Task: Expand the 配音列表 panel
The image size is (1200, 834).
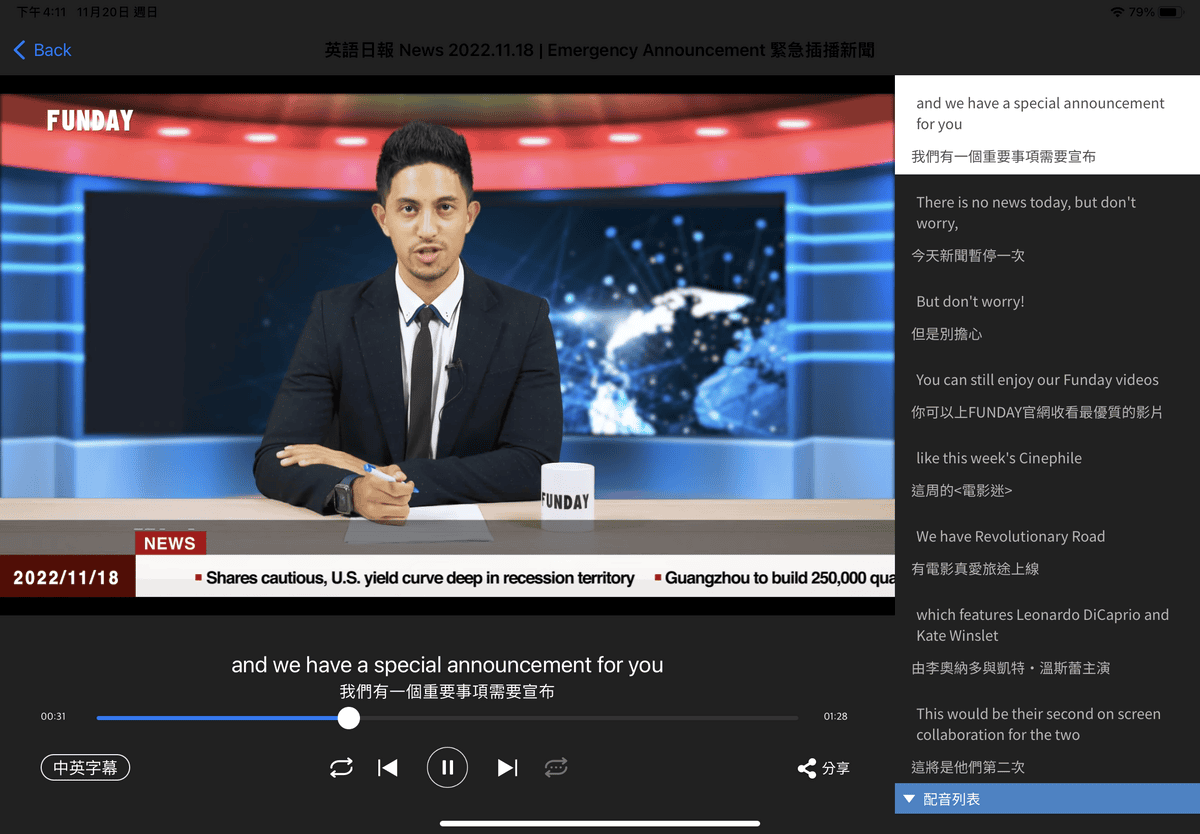Action: pos(1047,799)
